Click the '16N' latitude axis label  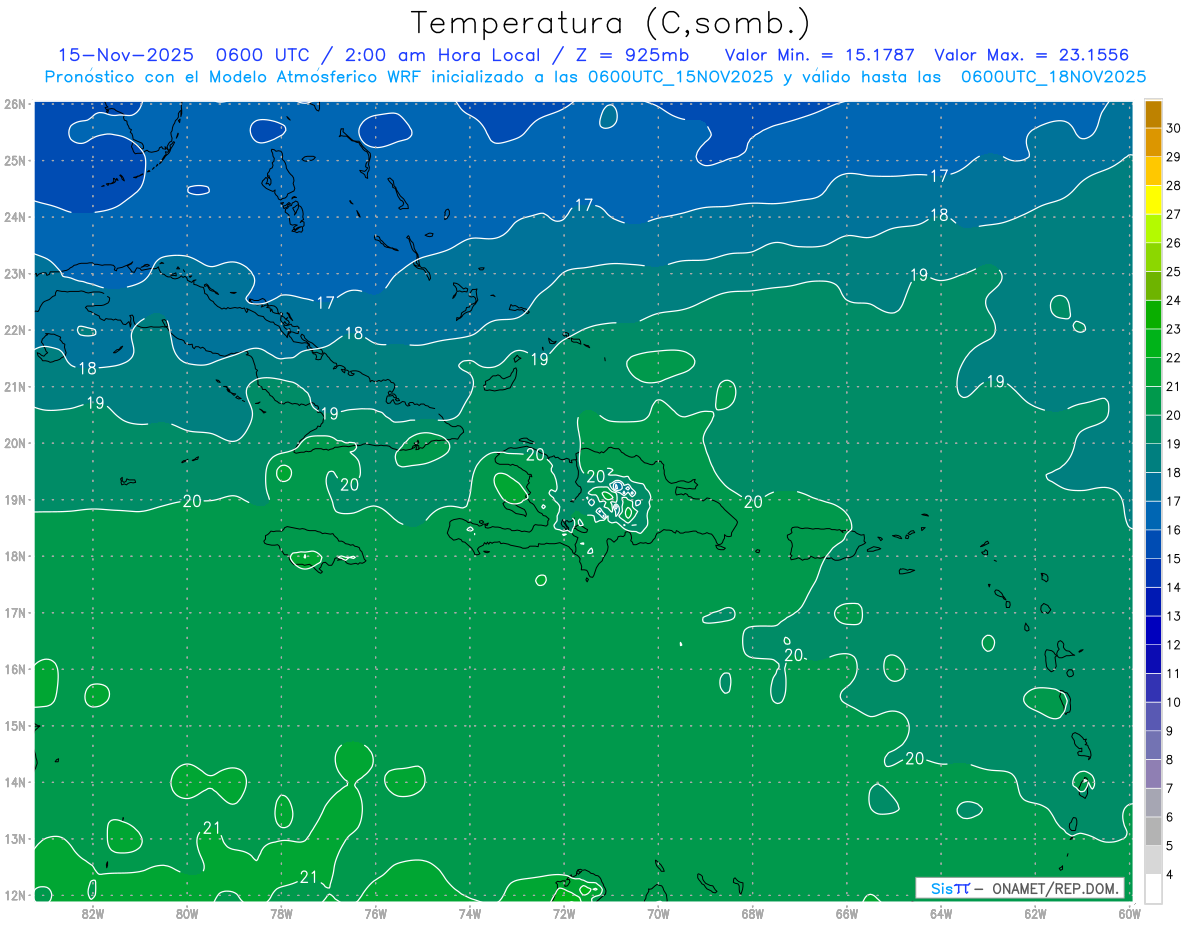pos(15,669)
